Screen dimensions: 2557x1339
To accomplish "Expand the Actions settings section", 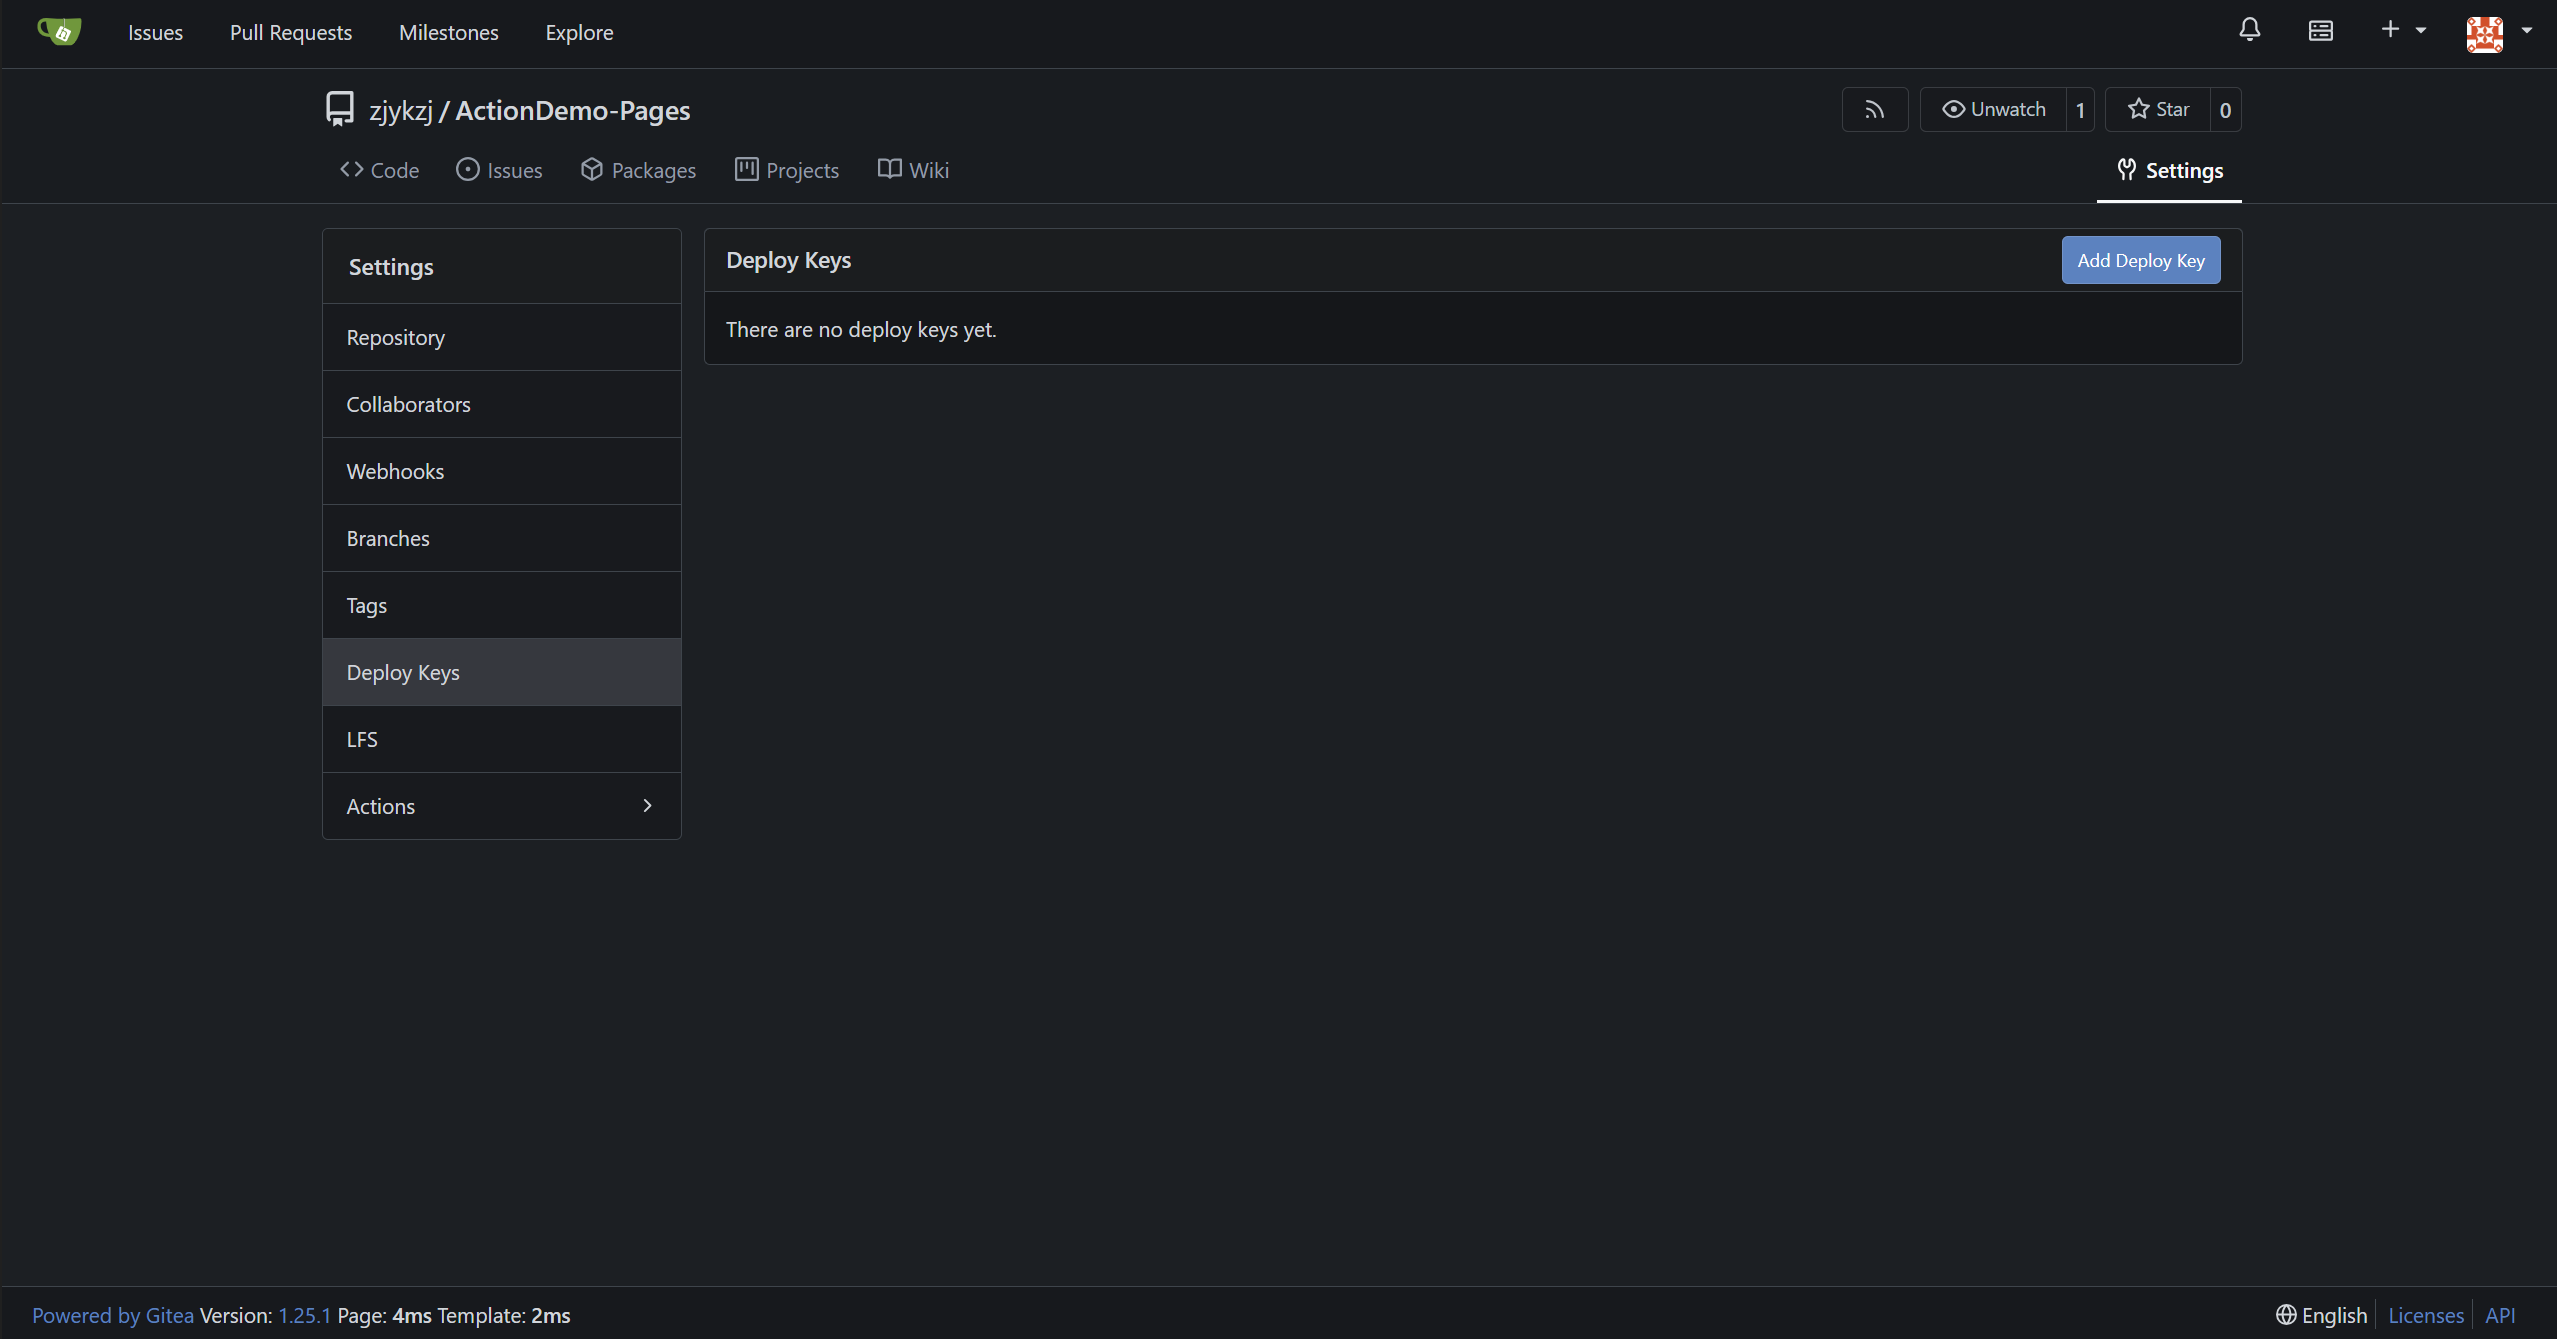I will tap(501, 806).
